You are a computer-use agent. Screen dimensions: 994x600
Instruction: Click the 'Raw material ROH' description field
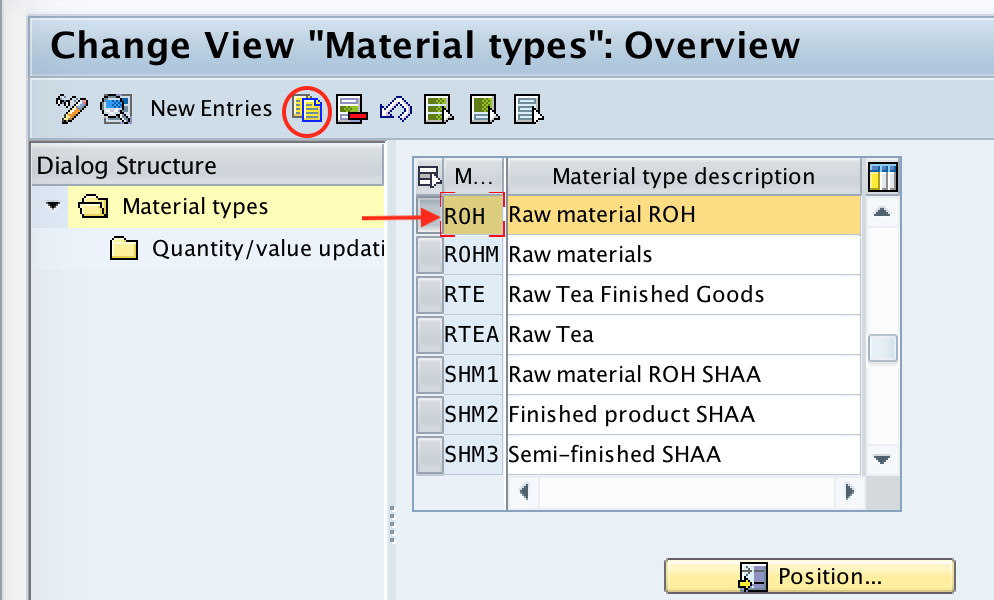[684, 215]
